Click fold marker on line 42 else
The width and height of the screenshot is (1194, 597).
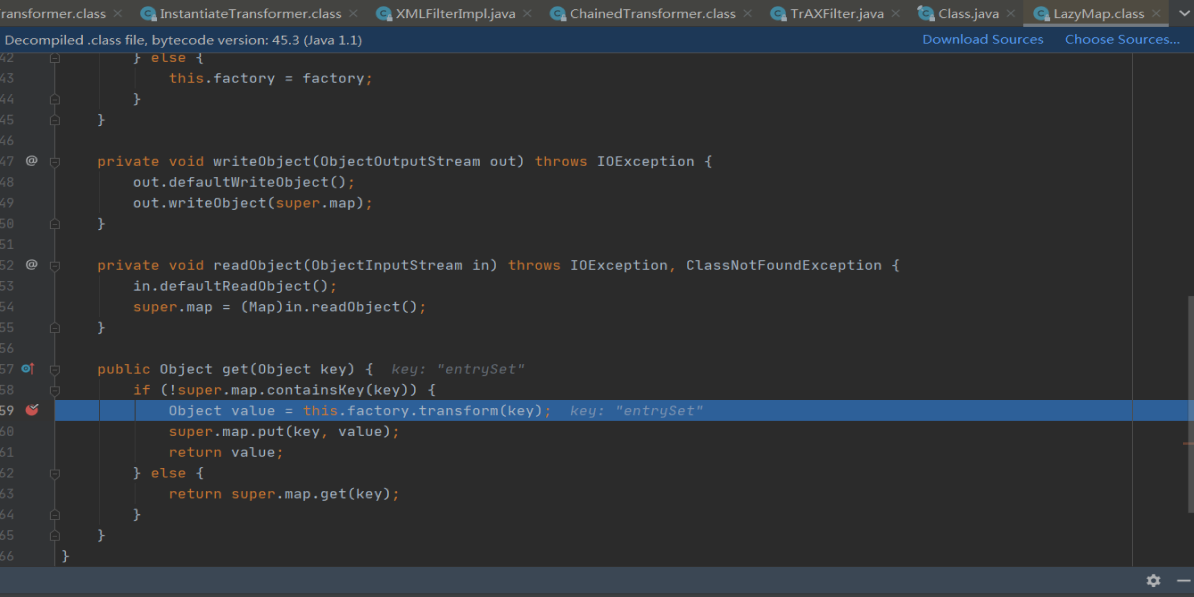(55, 58)
